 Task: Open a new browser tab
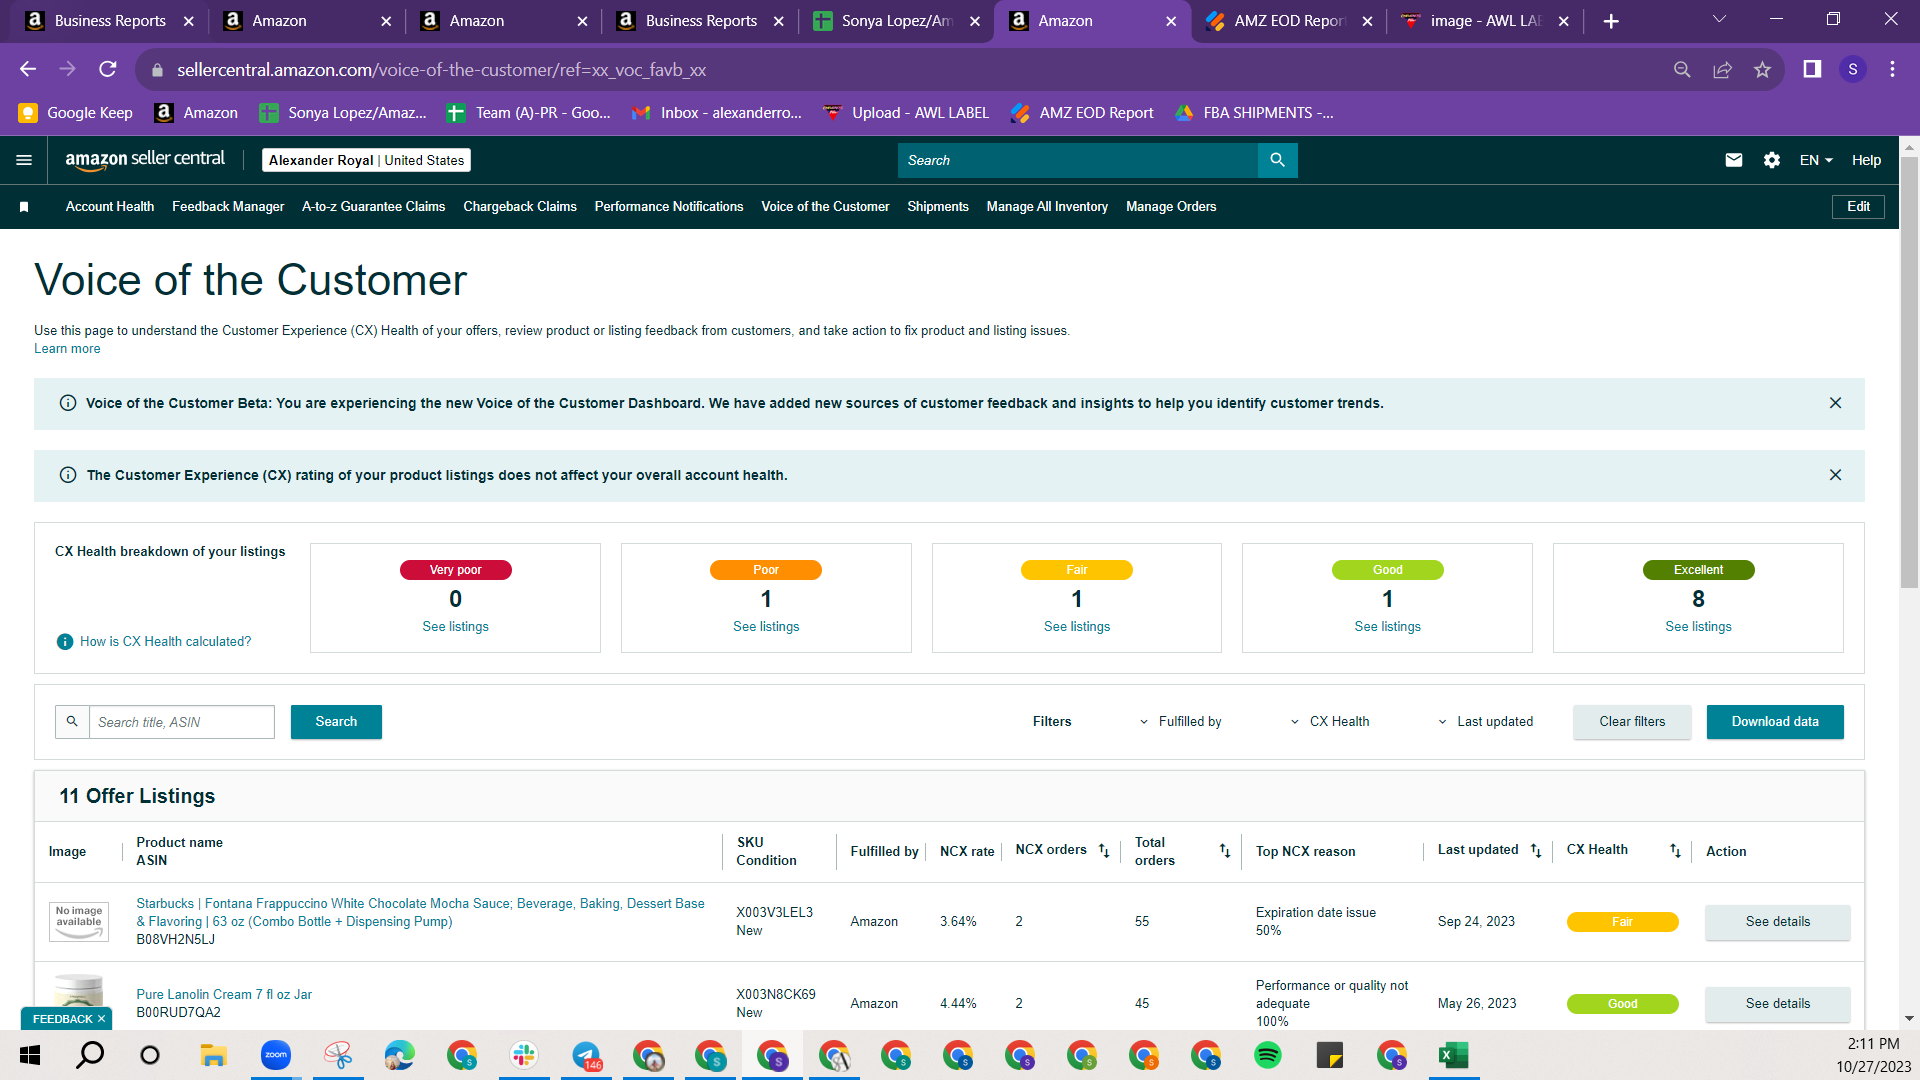point(1611,21)
